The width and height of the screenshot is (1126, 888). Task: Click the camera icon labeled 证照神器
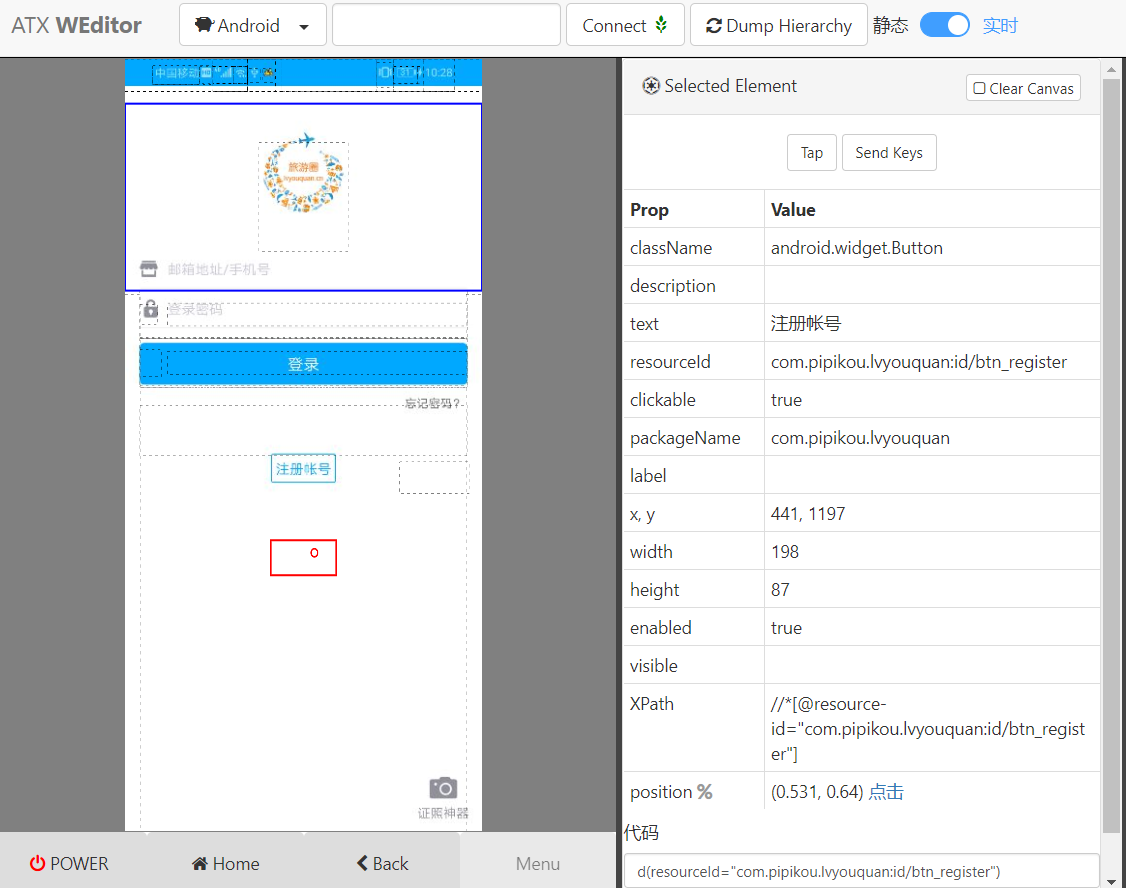pyautogui.click(x=442, y=788)
